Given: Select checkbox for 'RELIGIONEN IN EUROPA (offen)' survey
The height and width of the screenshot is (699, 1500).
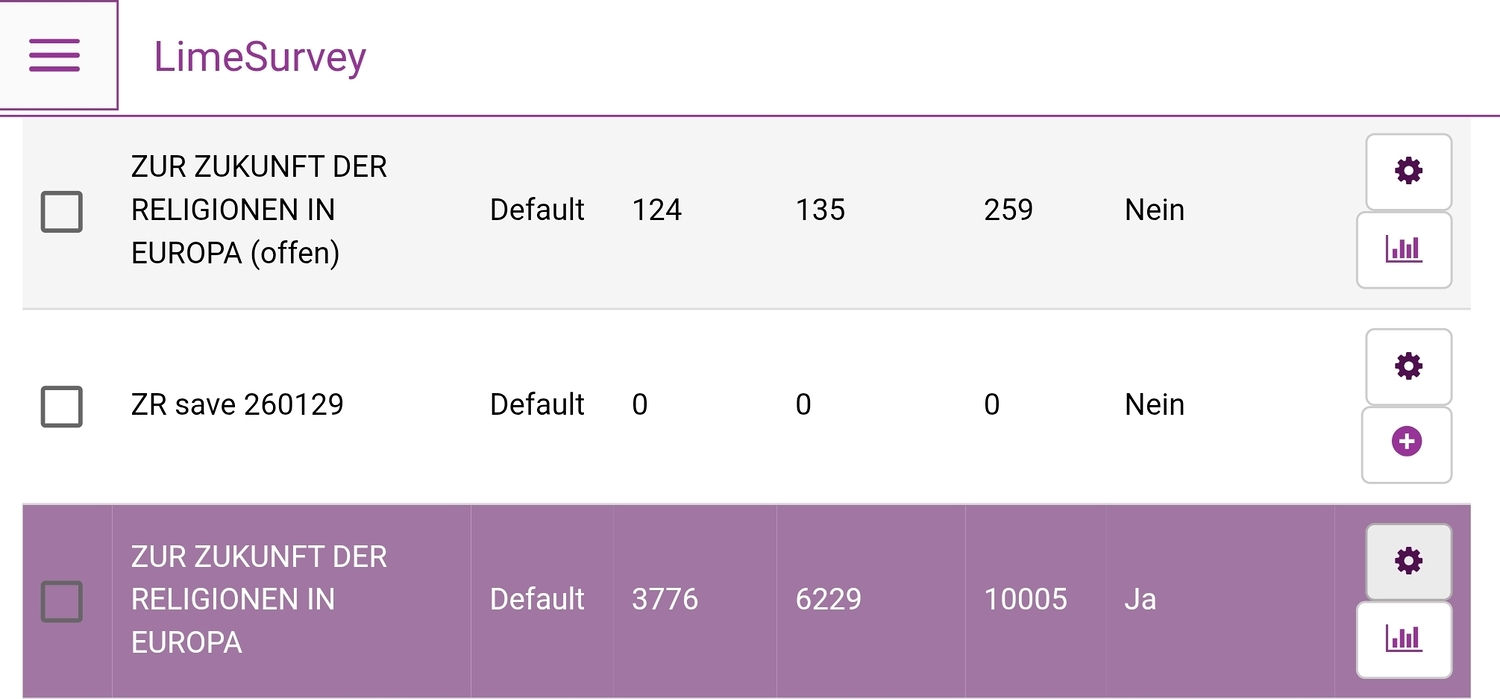Looking at the screenshot, I should tap(61, 211).
